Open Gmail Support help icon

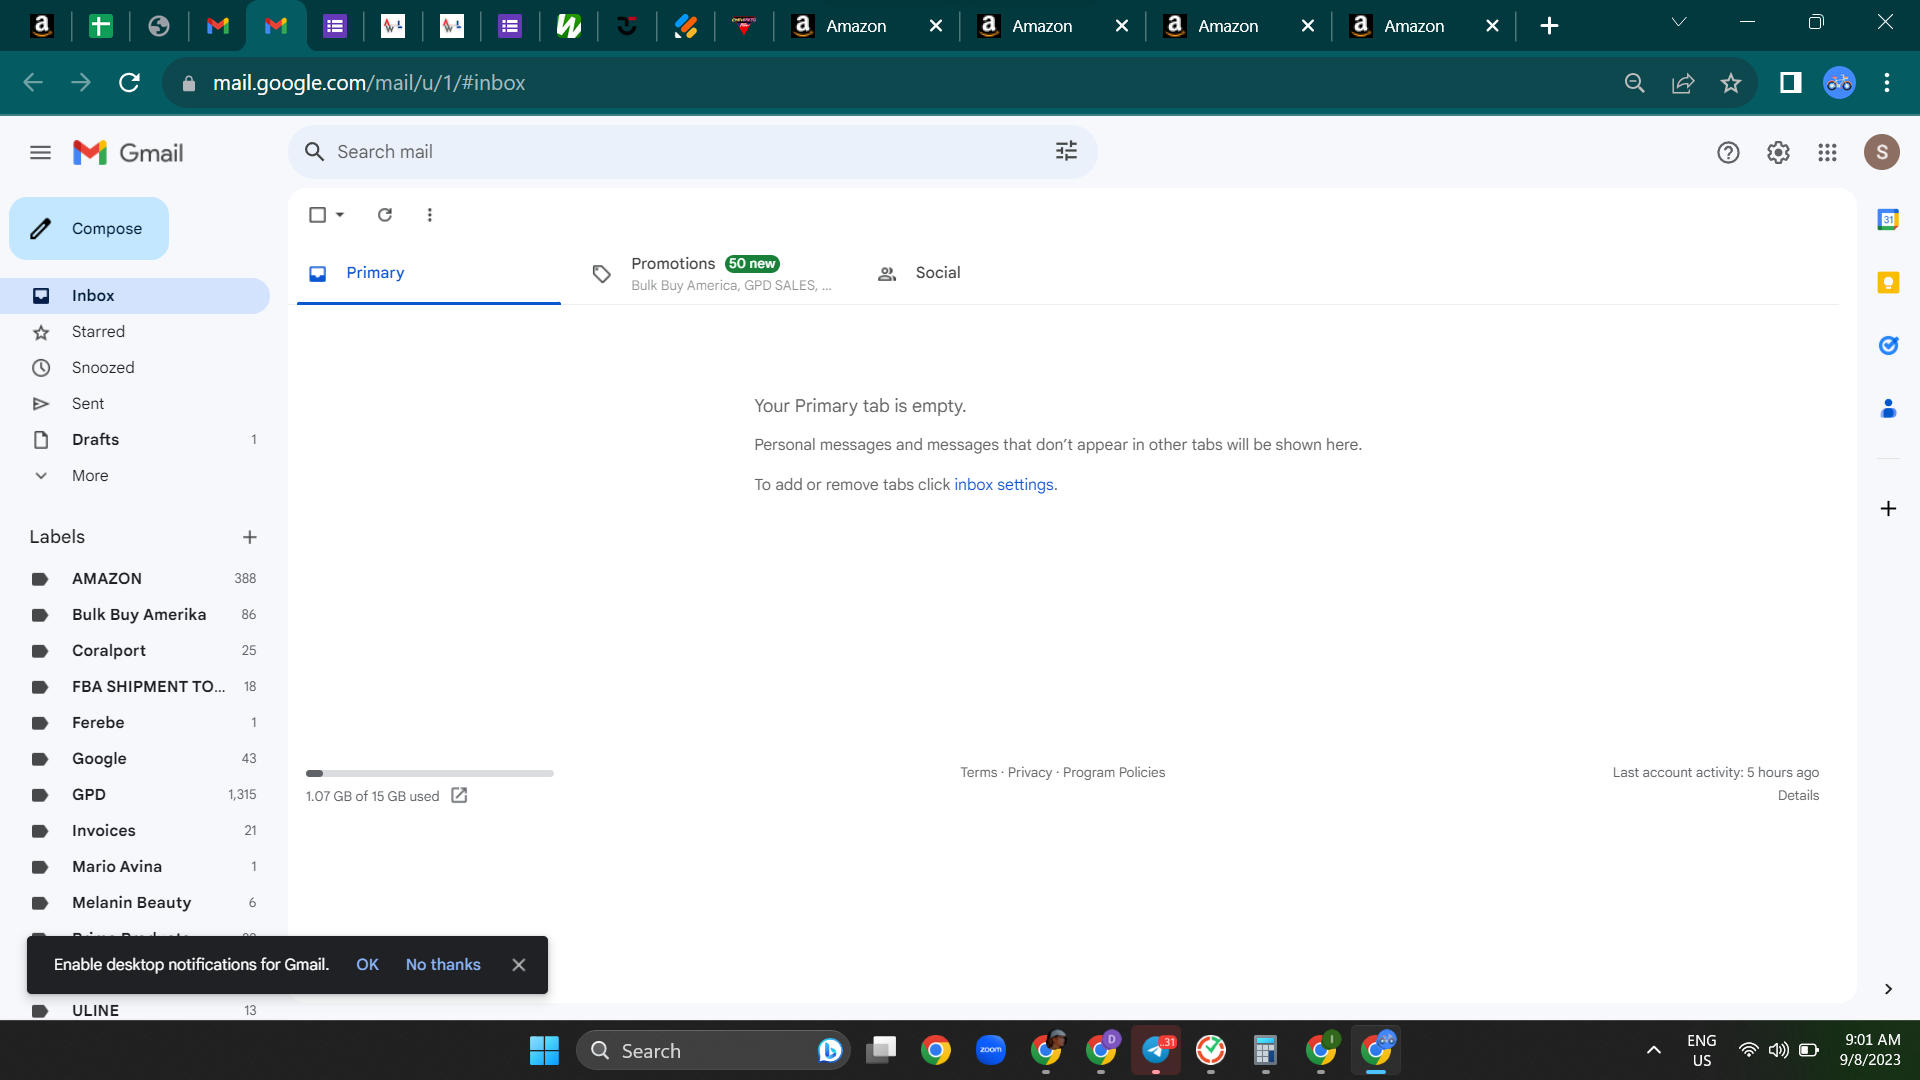tap(1728, 152)
